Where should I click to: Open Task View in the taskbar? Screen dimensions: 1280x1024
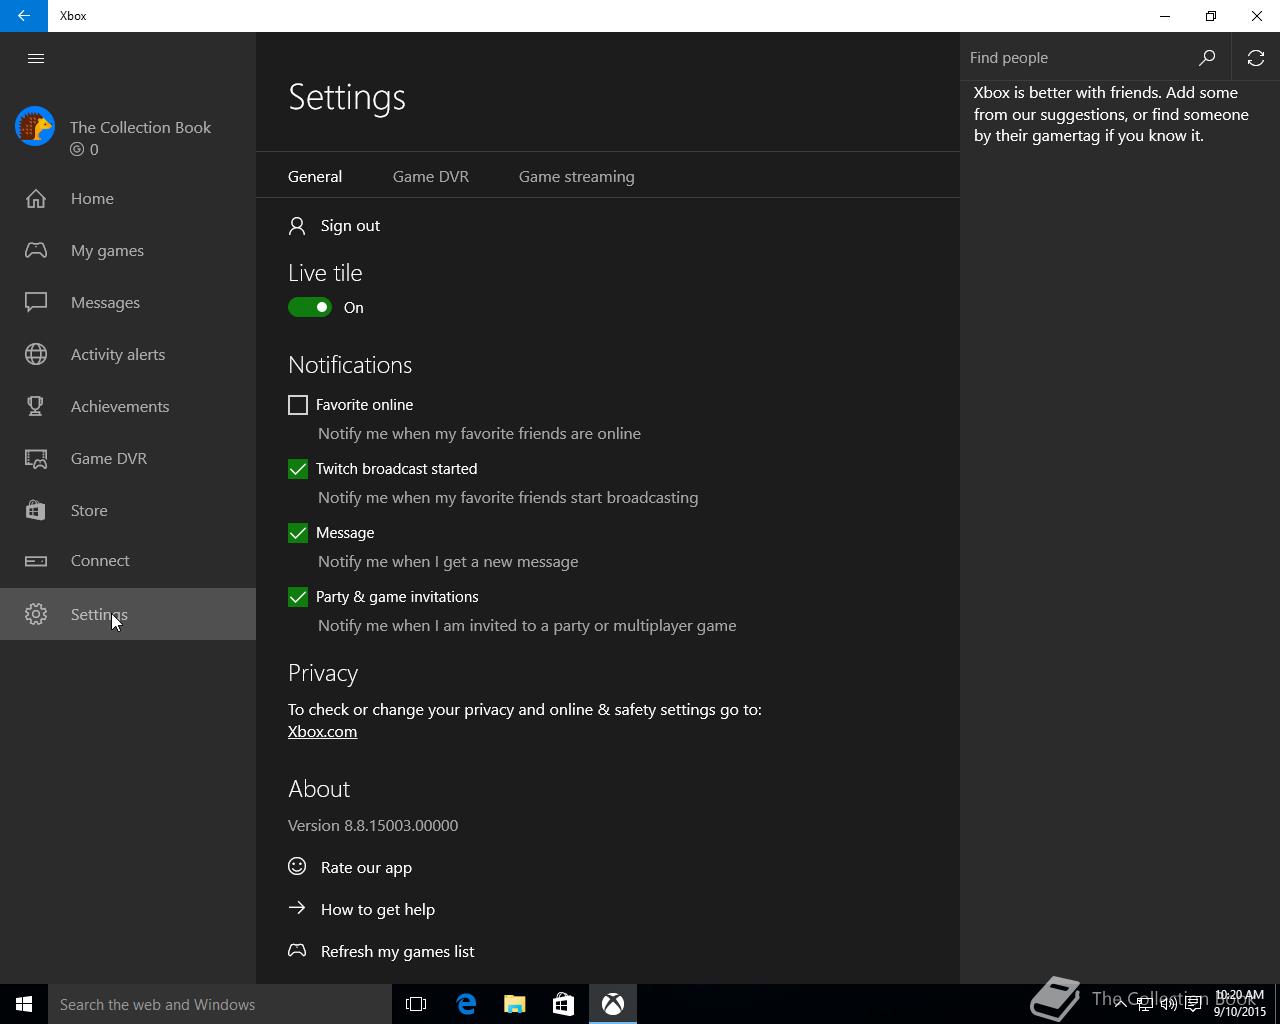(416, 1004)
